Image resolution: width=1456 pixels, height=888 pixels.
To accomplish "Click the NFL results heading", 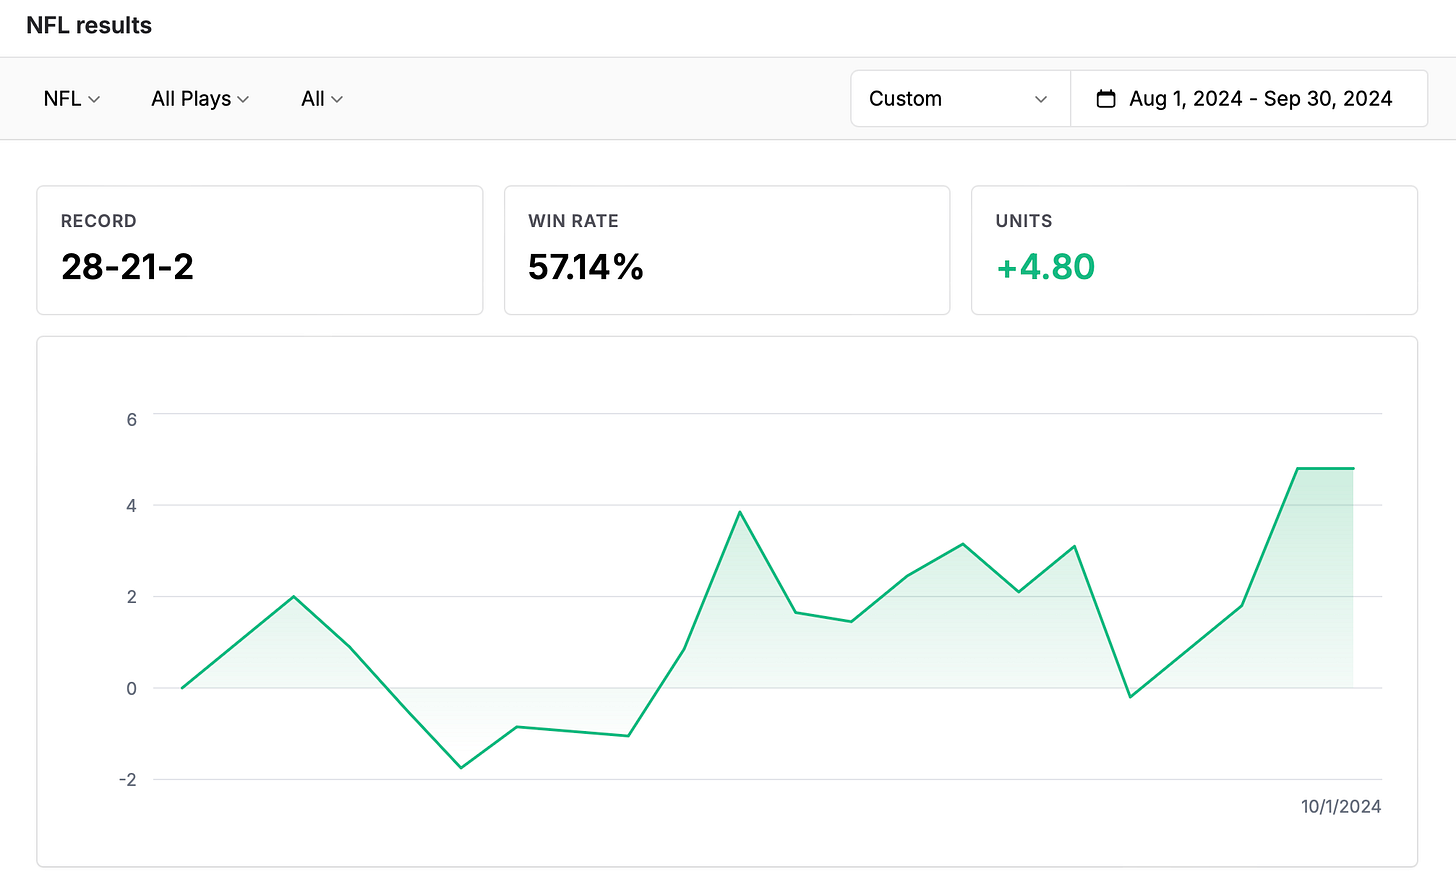I will click(89, 25).
